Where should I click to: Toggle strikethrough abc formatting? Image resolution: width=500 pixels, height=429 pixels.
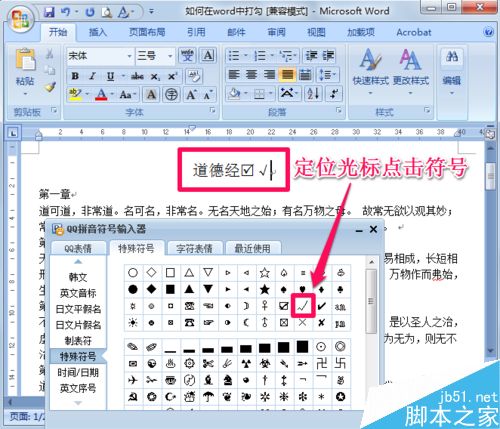[x=137, y=76]
